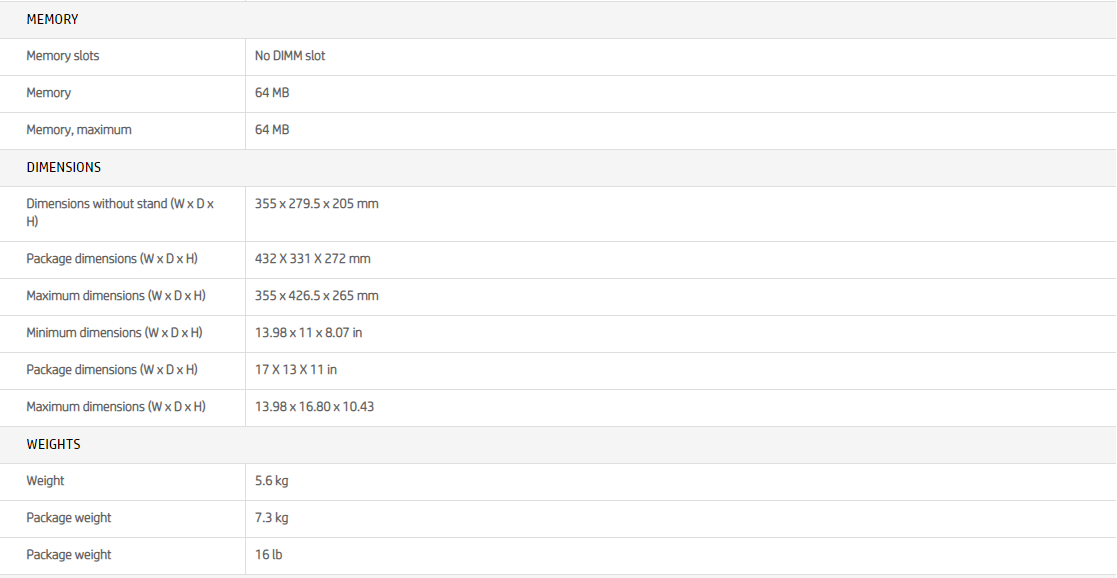Select the "16 lb" package weight value
The height and width of the screenshot is (578, 1117).
click(x=268, y=555)
